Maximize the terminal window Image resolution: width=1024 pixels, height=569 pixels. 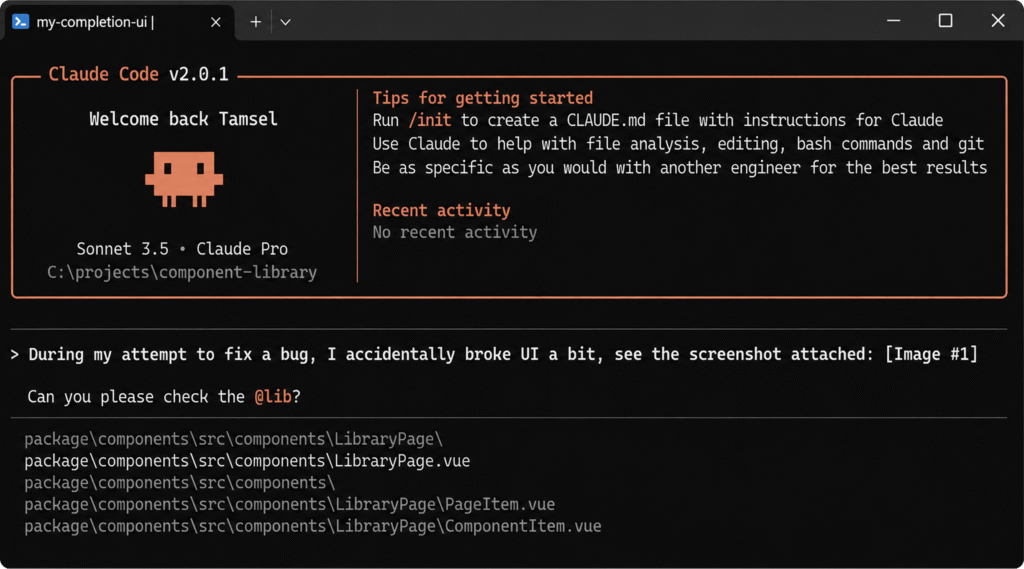(x=945, y=21)
